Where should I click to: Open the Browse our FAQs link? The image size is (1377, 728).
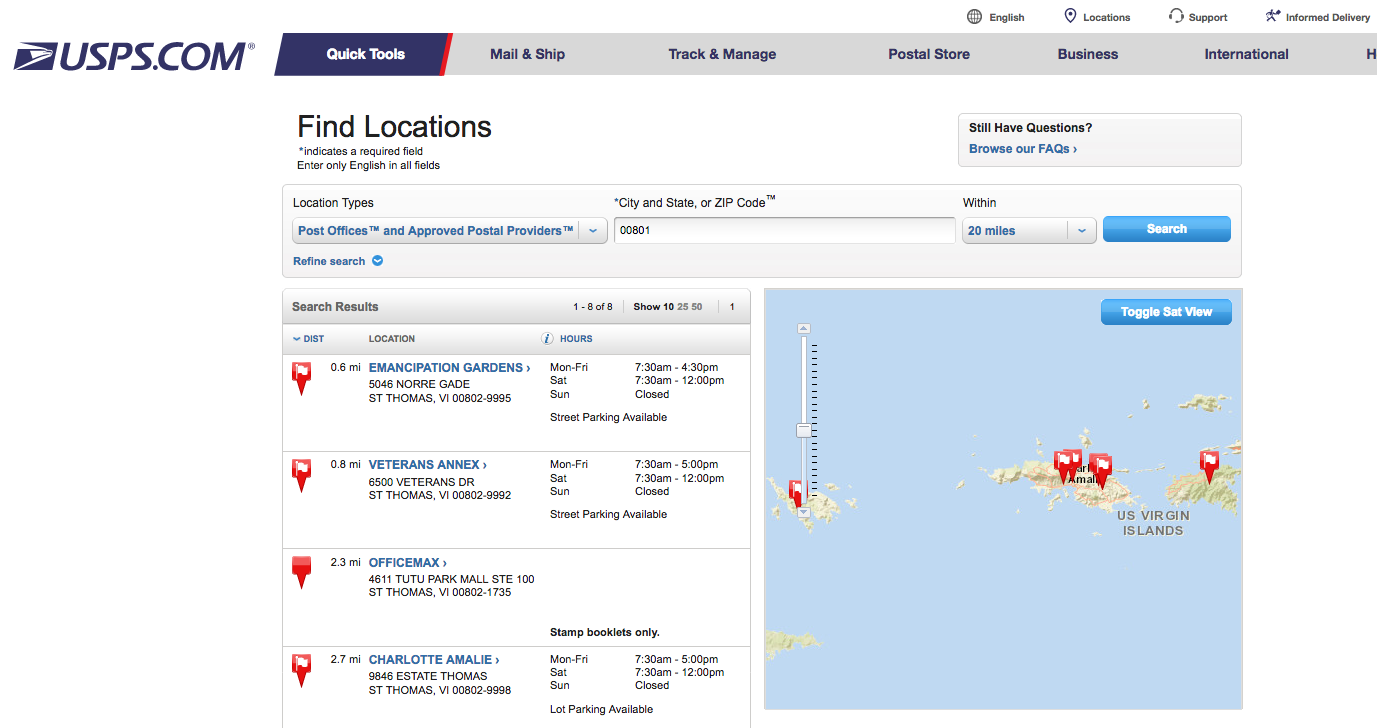point(1022,148)
